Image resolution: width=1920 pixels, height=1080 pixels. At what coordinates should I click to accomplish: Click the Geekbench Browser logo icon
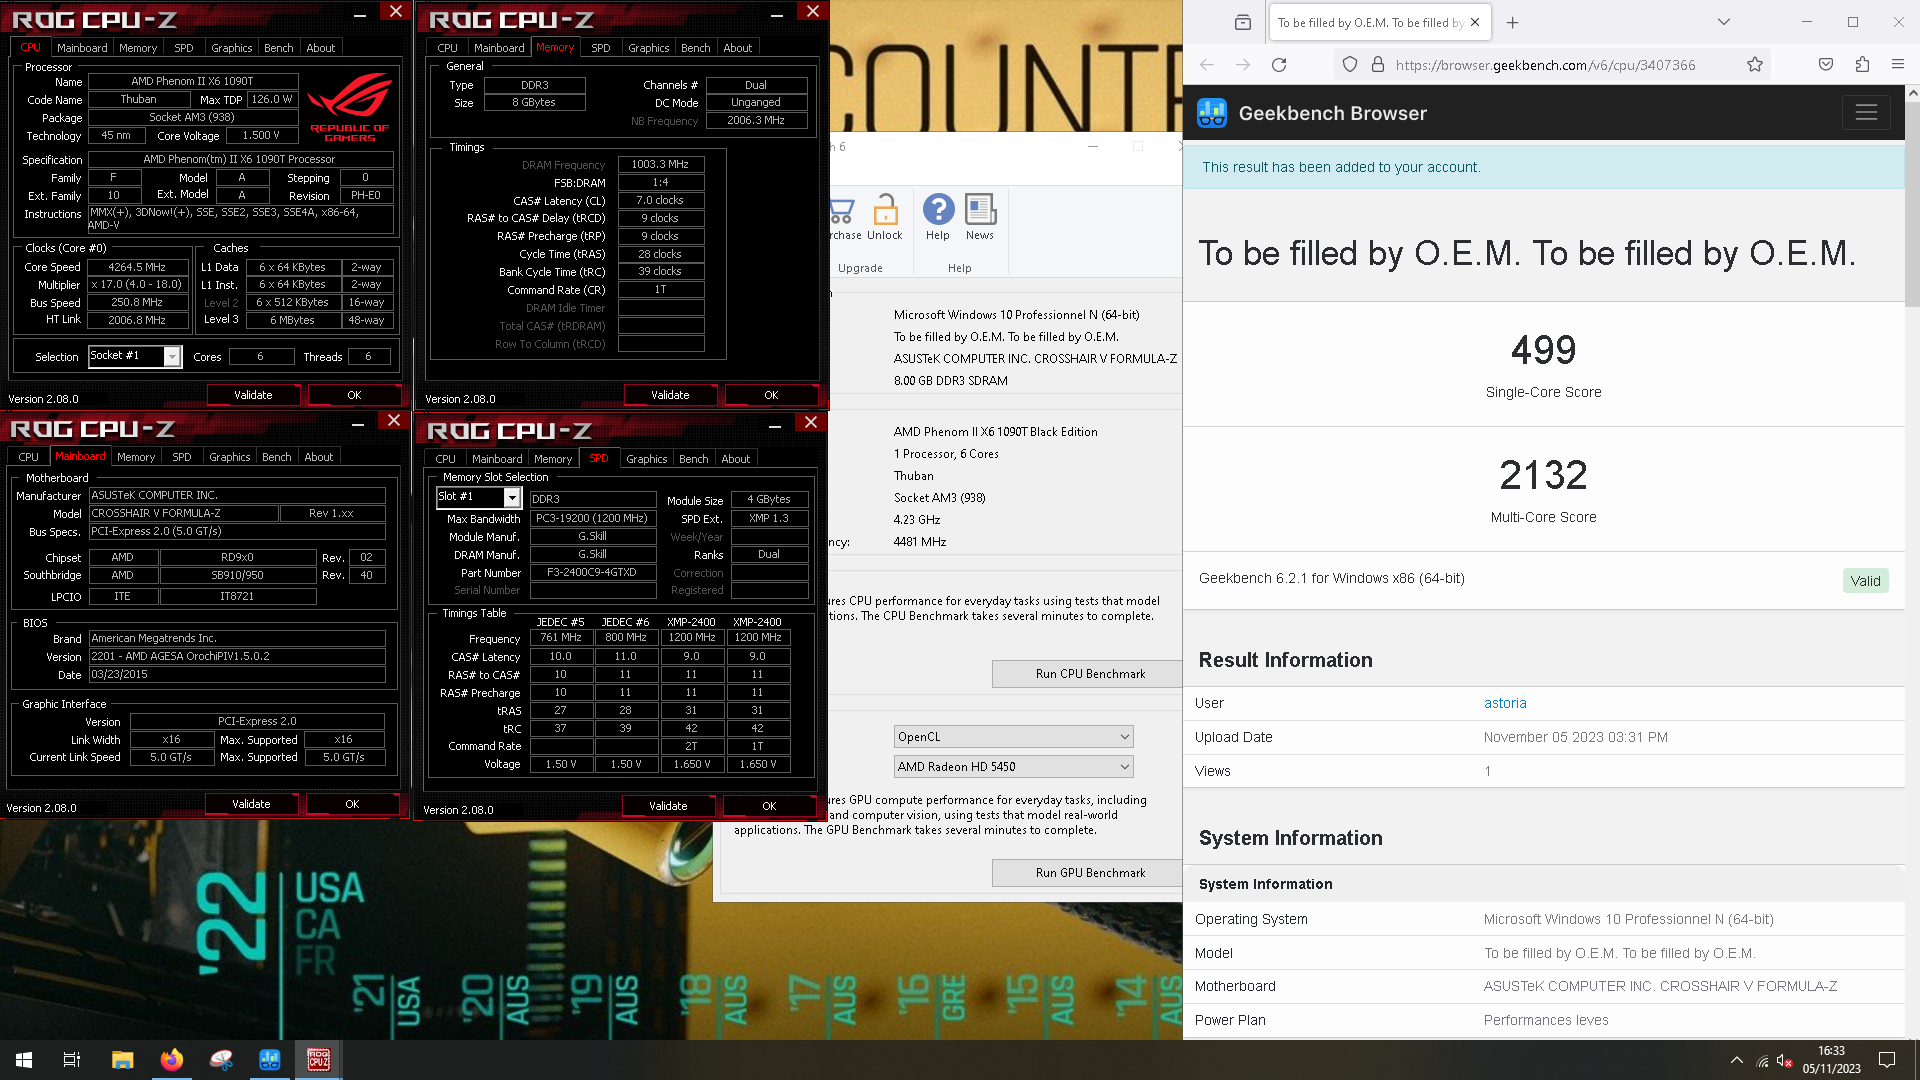point(1212,113)
